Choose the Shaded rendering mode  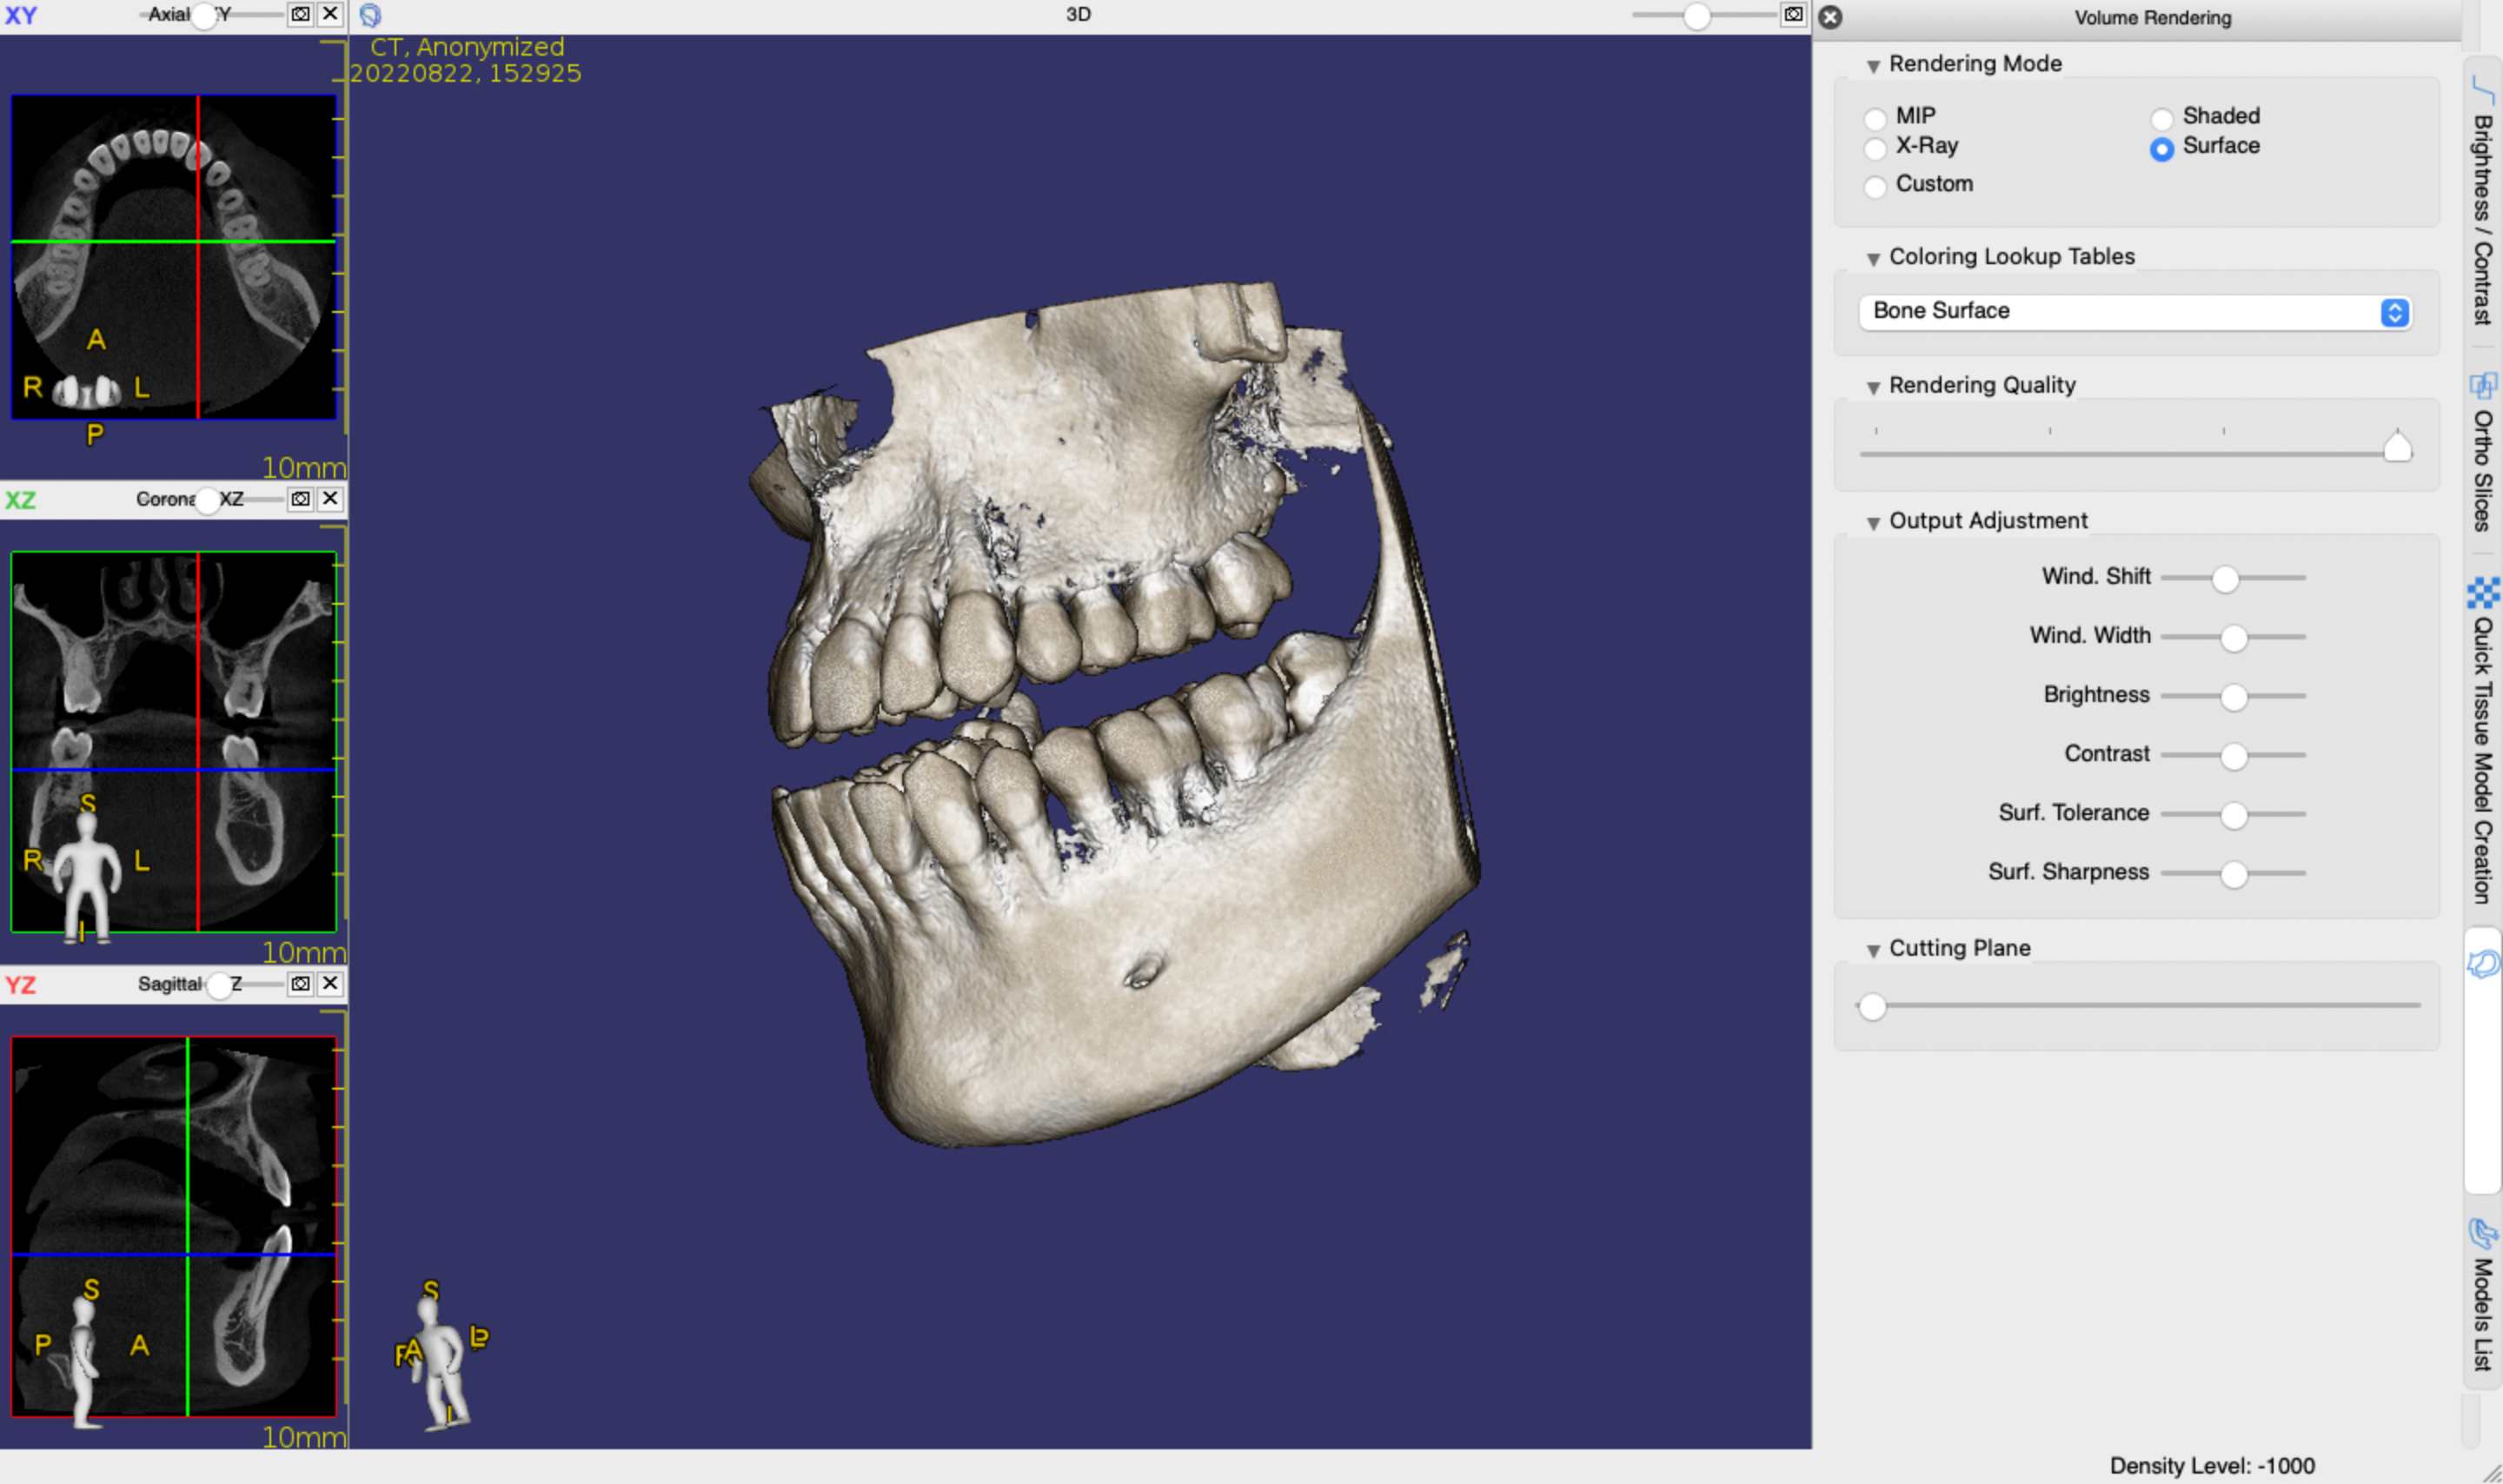2161,119
